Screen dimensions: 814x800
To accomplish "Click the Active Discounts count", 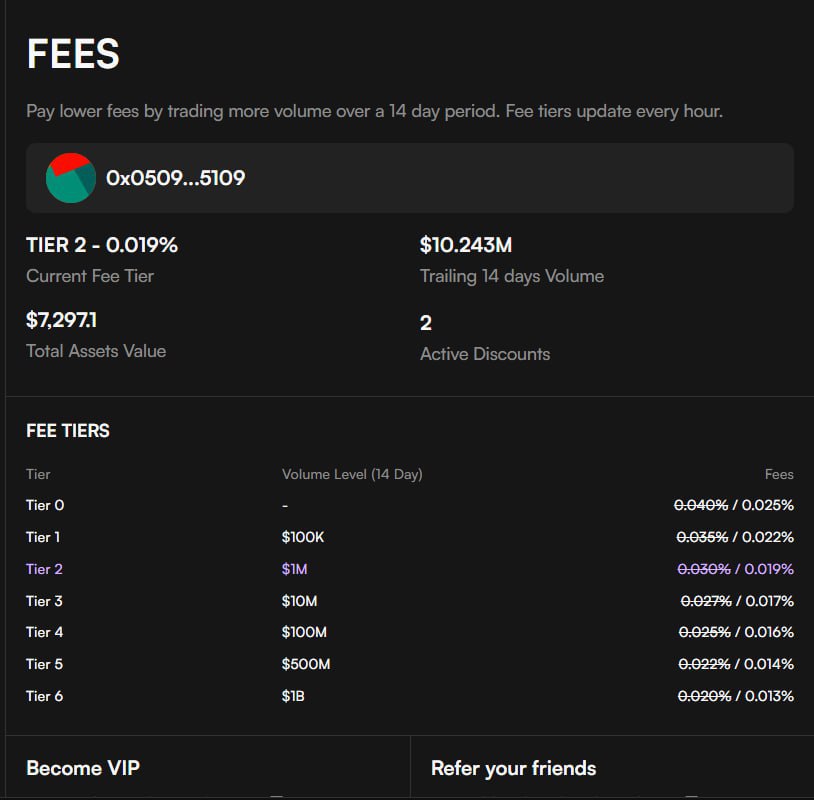I will coord(426,323).
